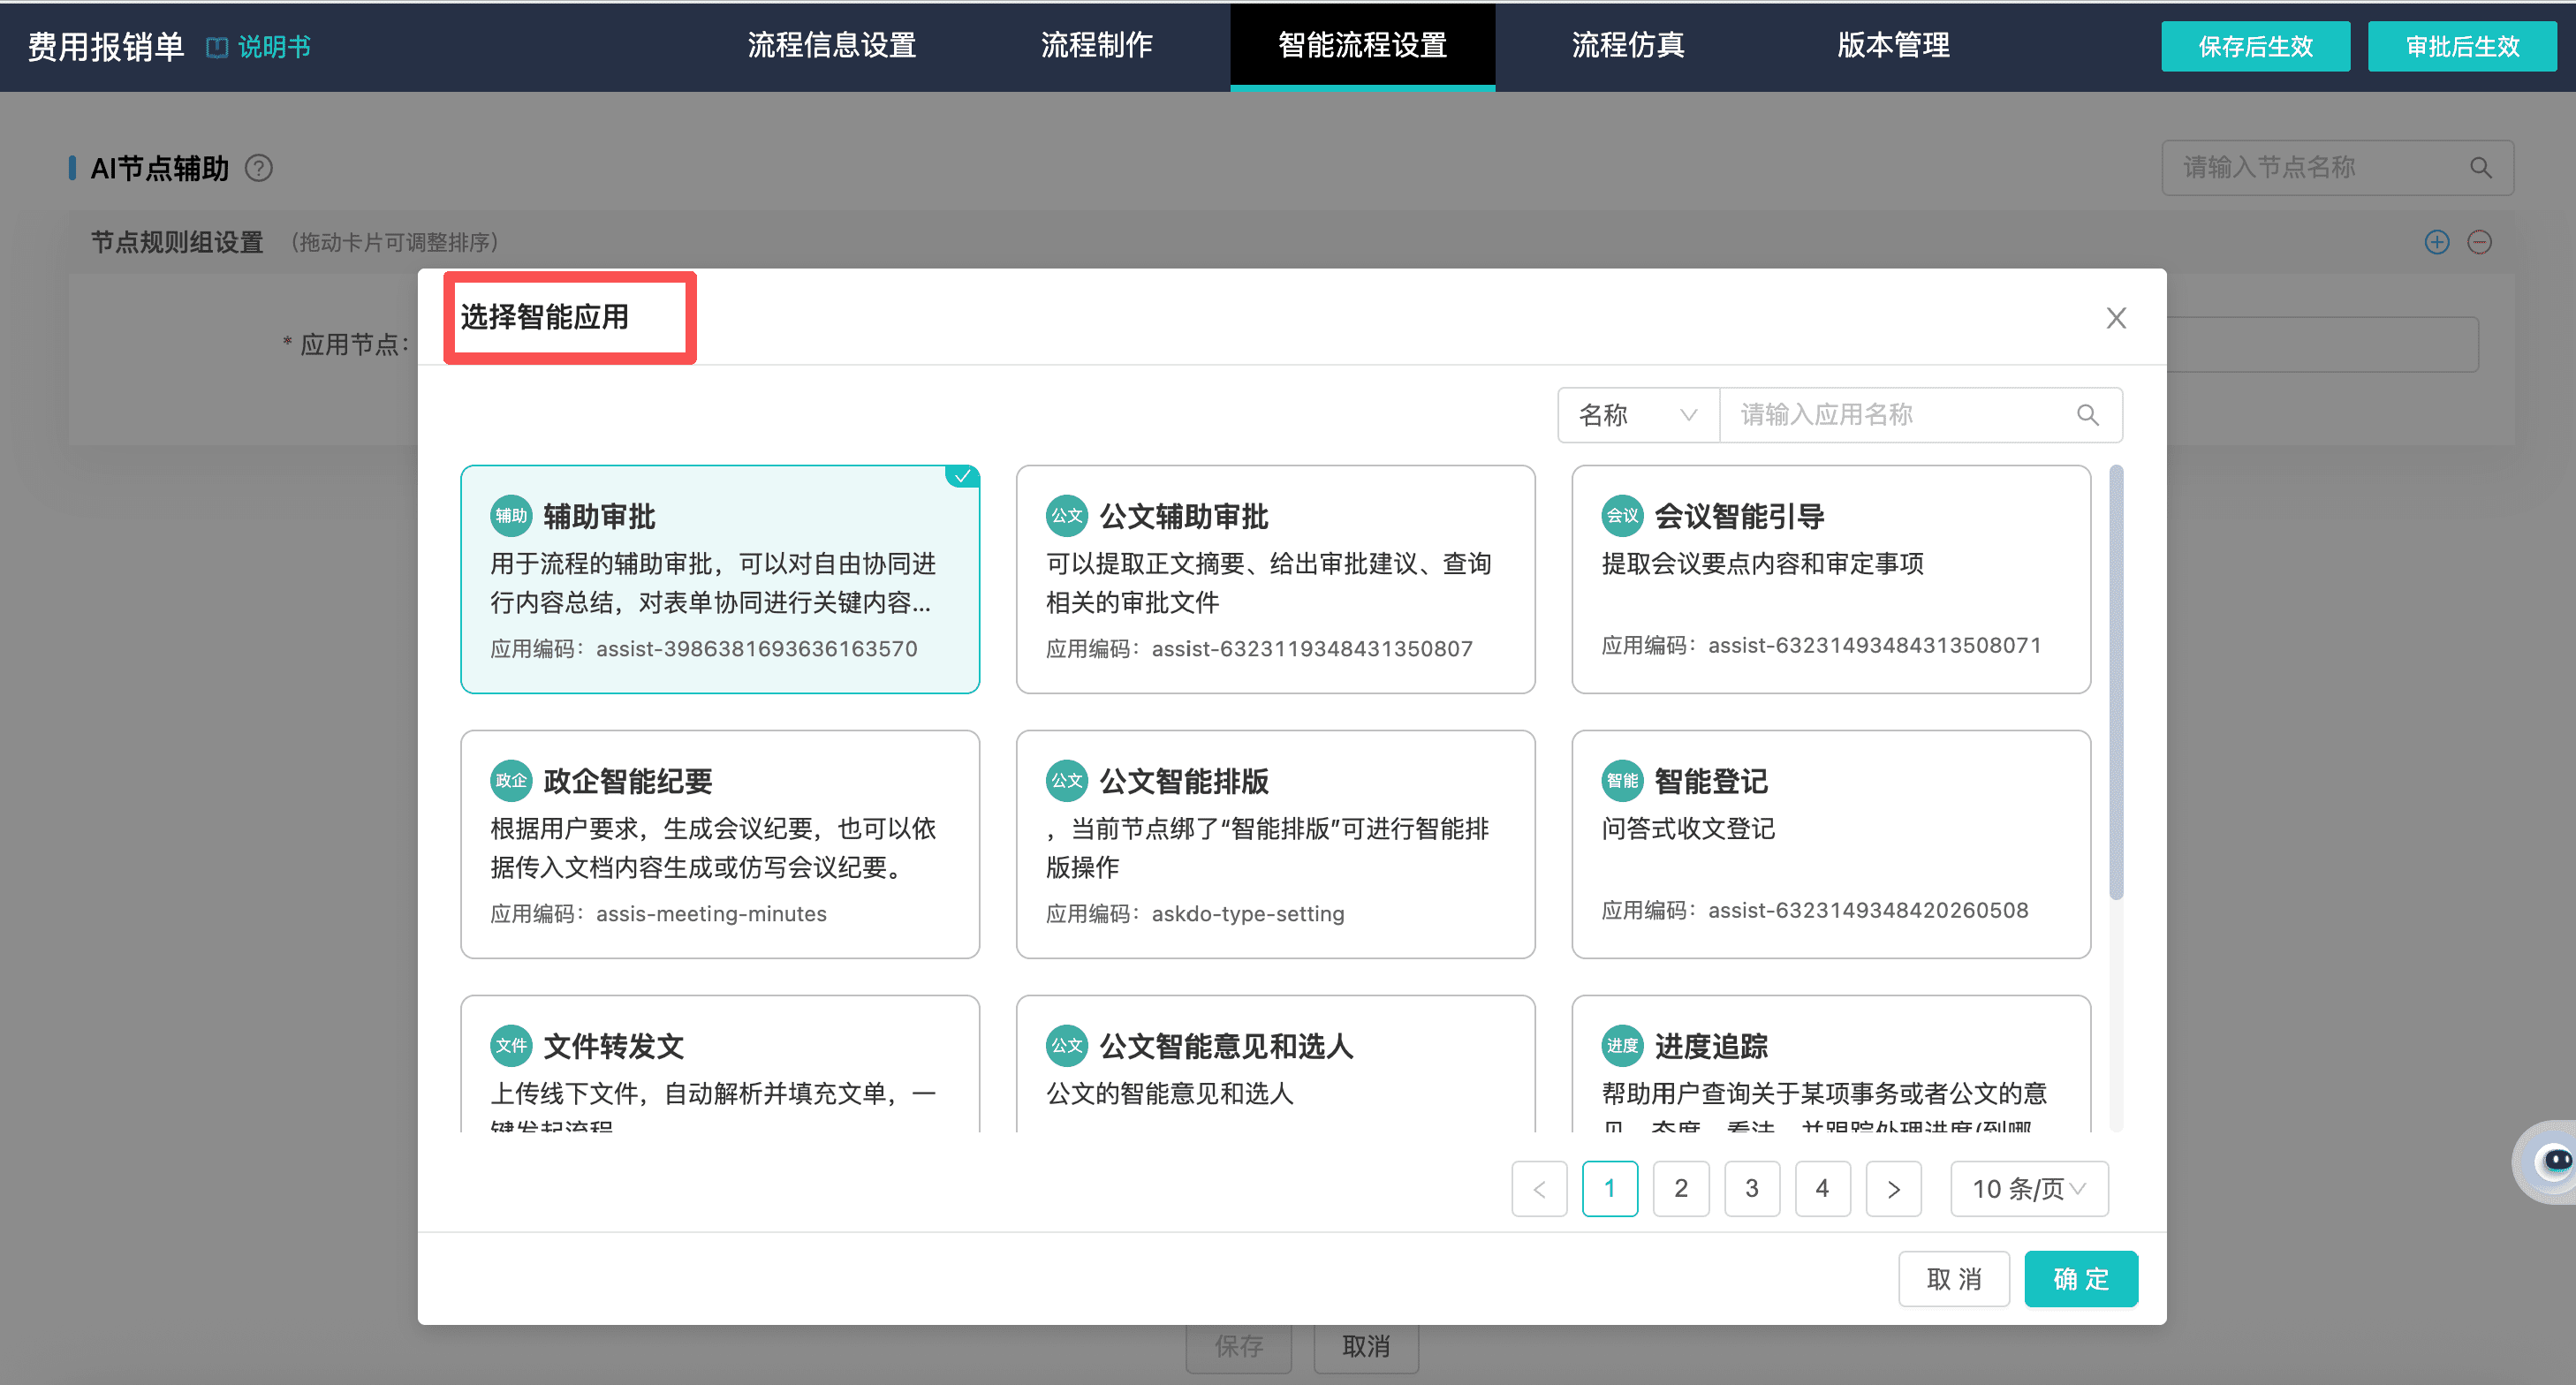Go to page 2
The height and width of the screenshot is (1385, 2576).
(1681, 1189)
